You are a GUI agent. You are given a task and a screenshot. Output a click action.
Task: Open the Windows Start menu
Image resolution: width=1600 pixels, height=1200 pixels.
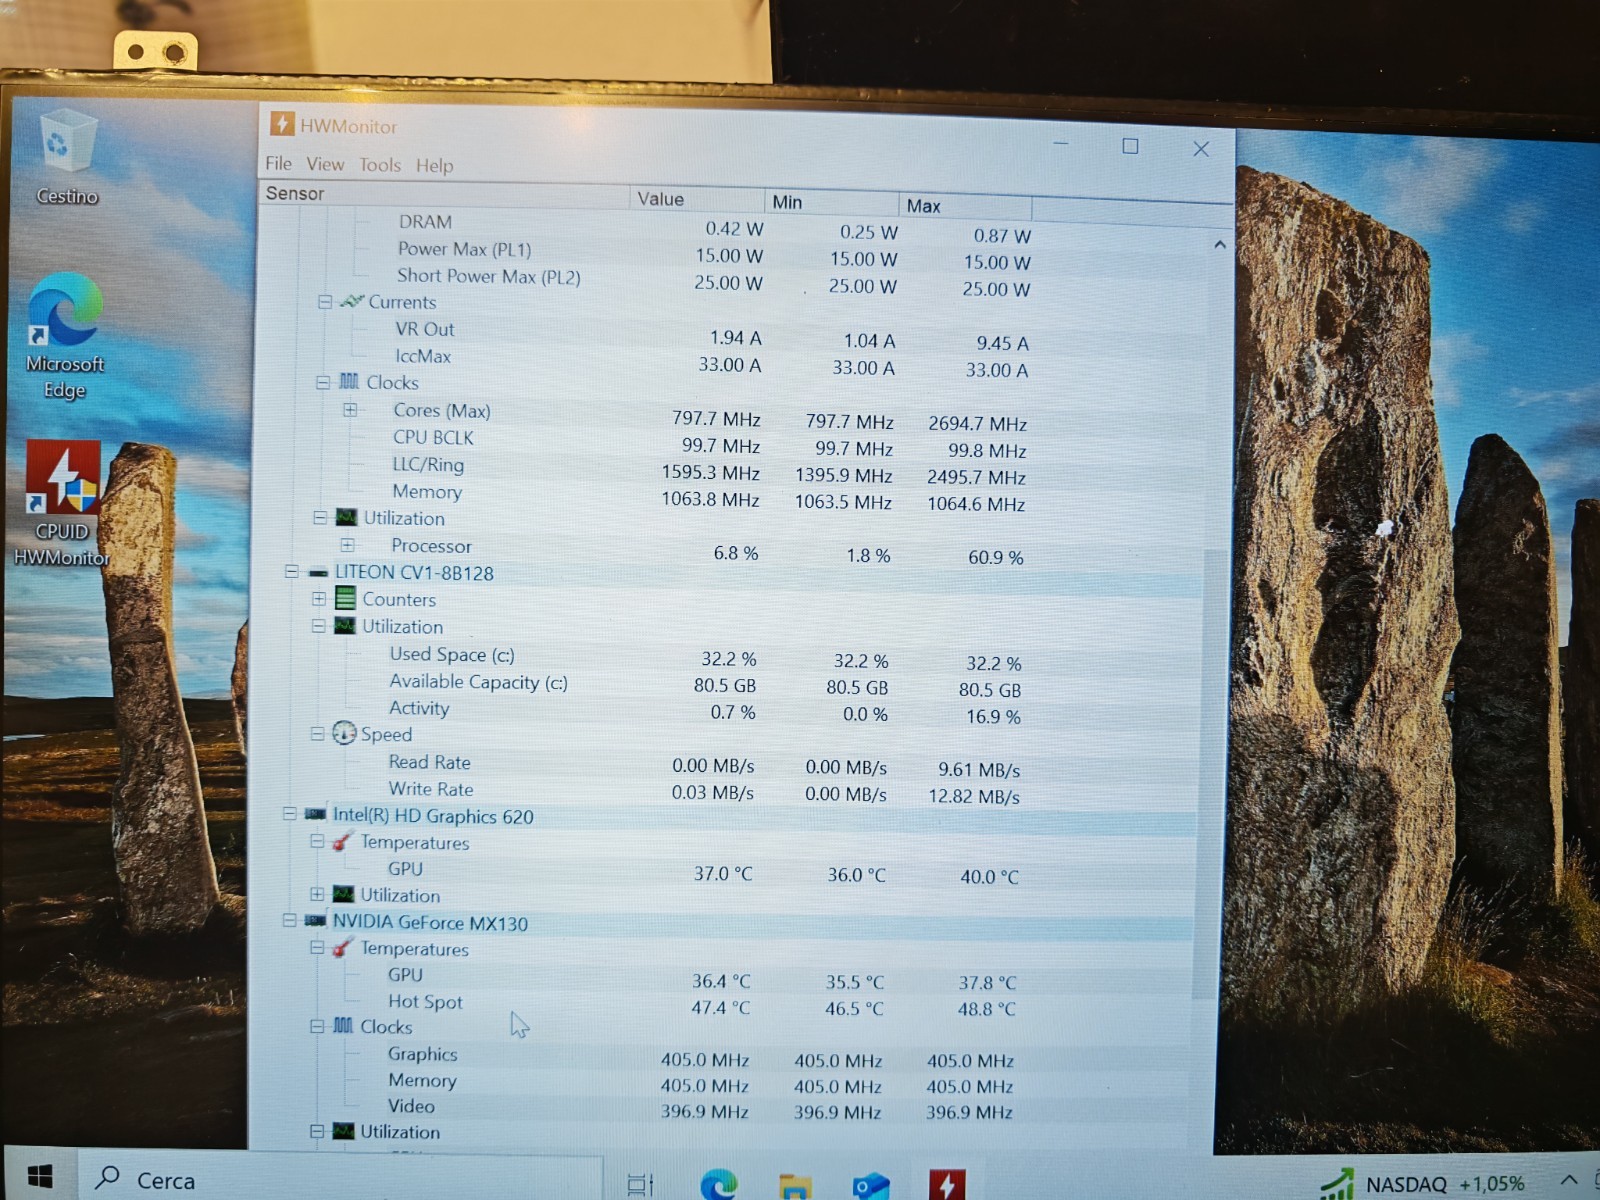39,1177
